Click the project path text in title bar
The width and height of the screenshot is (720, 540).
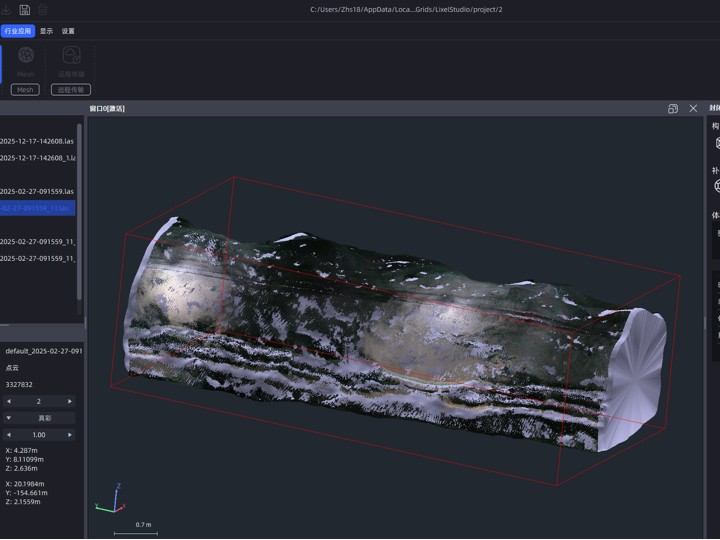[x=406, y=9]
